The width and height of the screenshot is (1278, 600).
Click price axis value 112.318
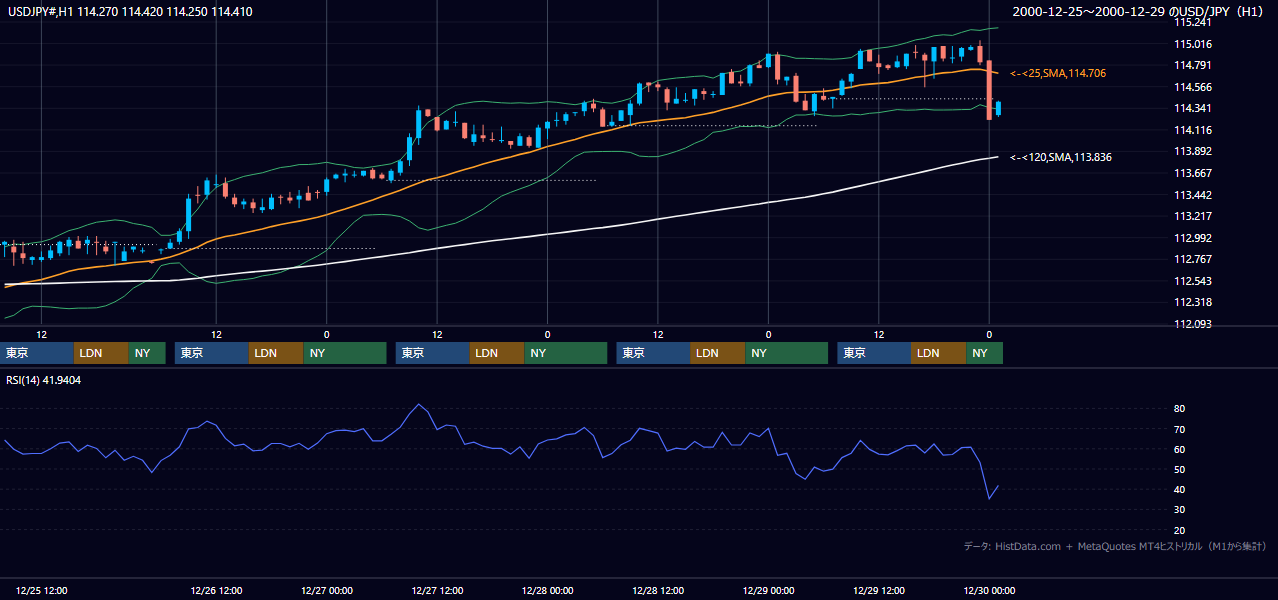[x=1193, y=302]
